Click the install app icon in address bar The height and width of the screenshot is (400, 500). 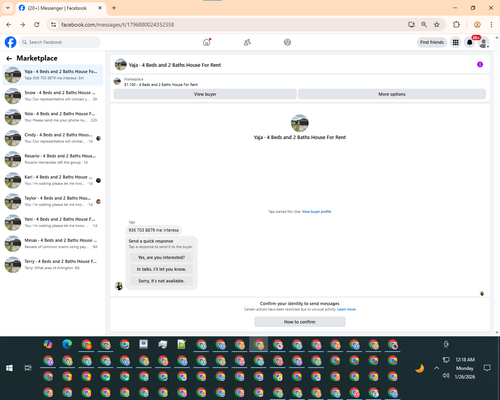click(411, 24)
